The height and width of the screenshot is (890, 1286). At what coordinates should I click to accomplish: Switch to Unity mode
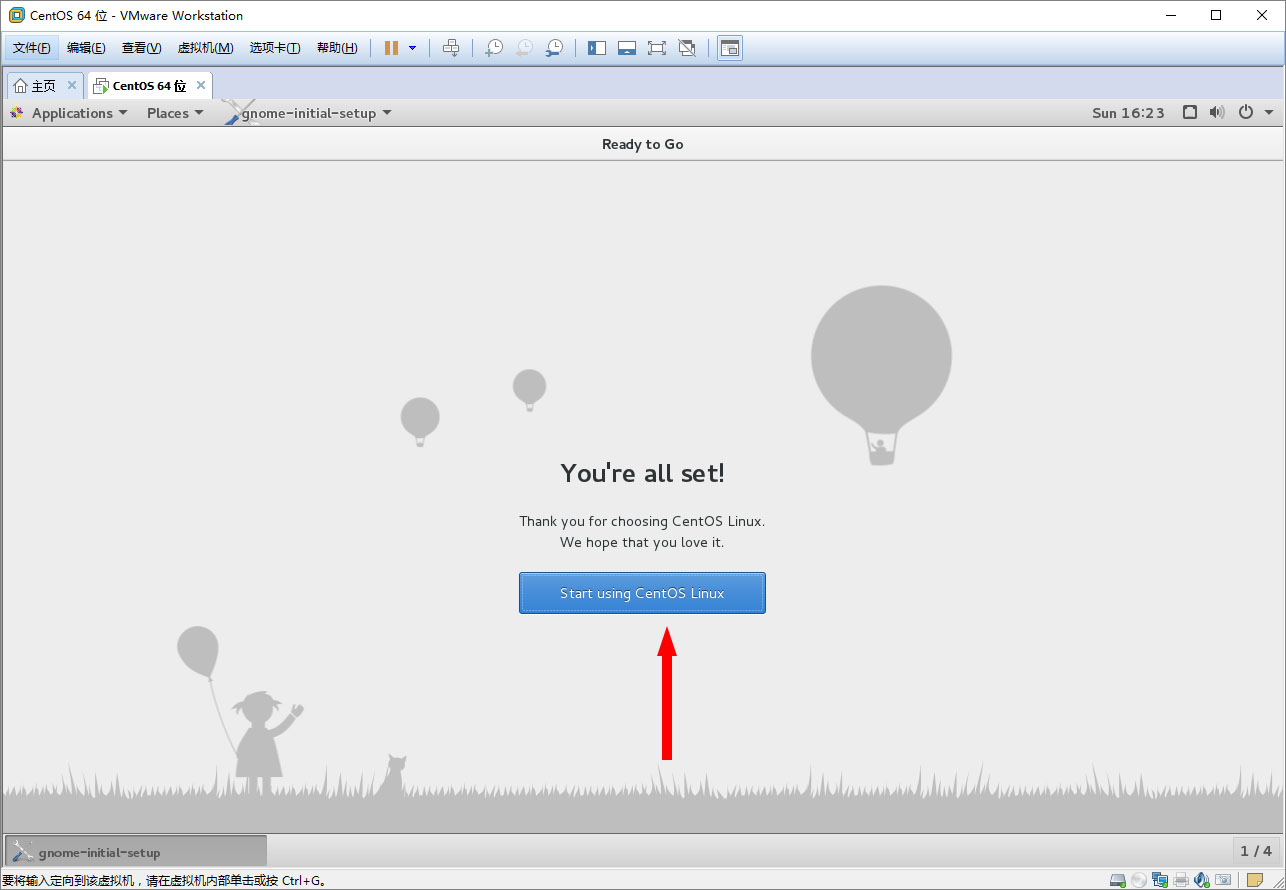(687, 48)
